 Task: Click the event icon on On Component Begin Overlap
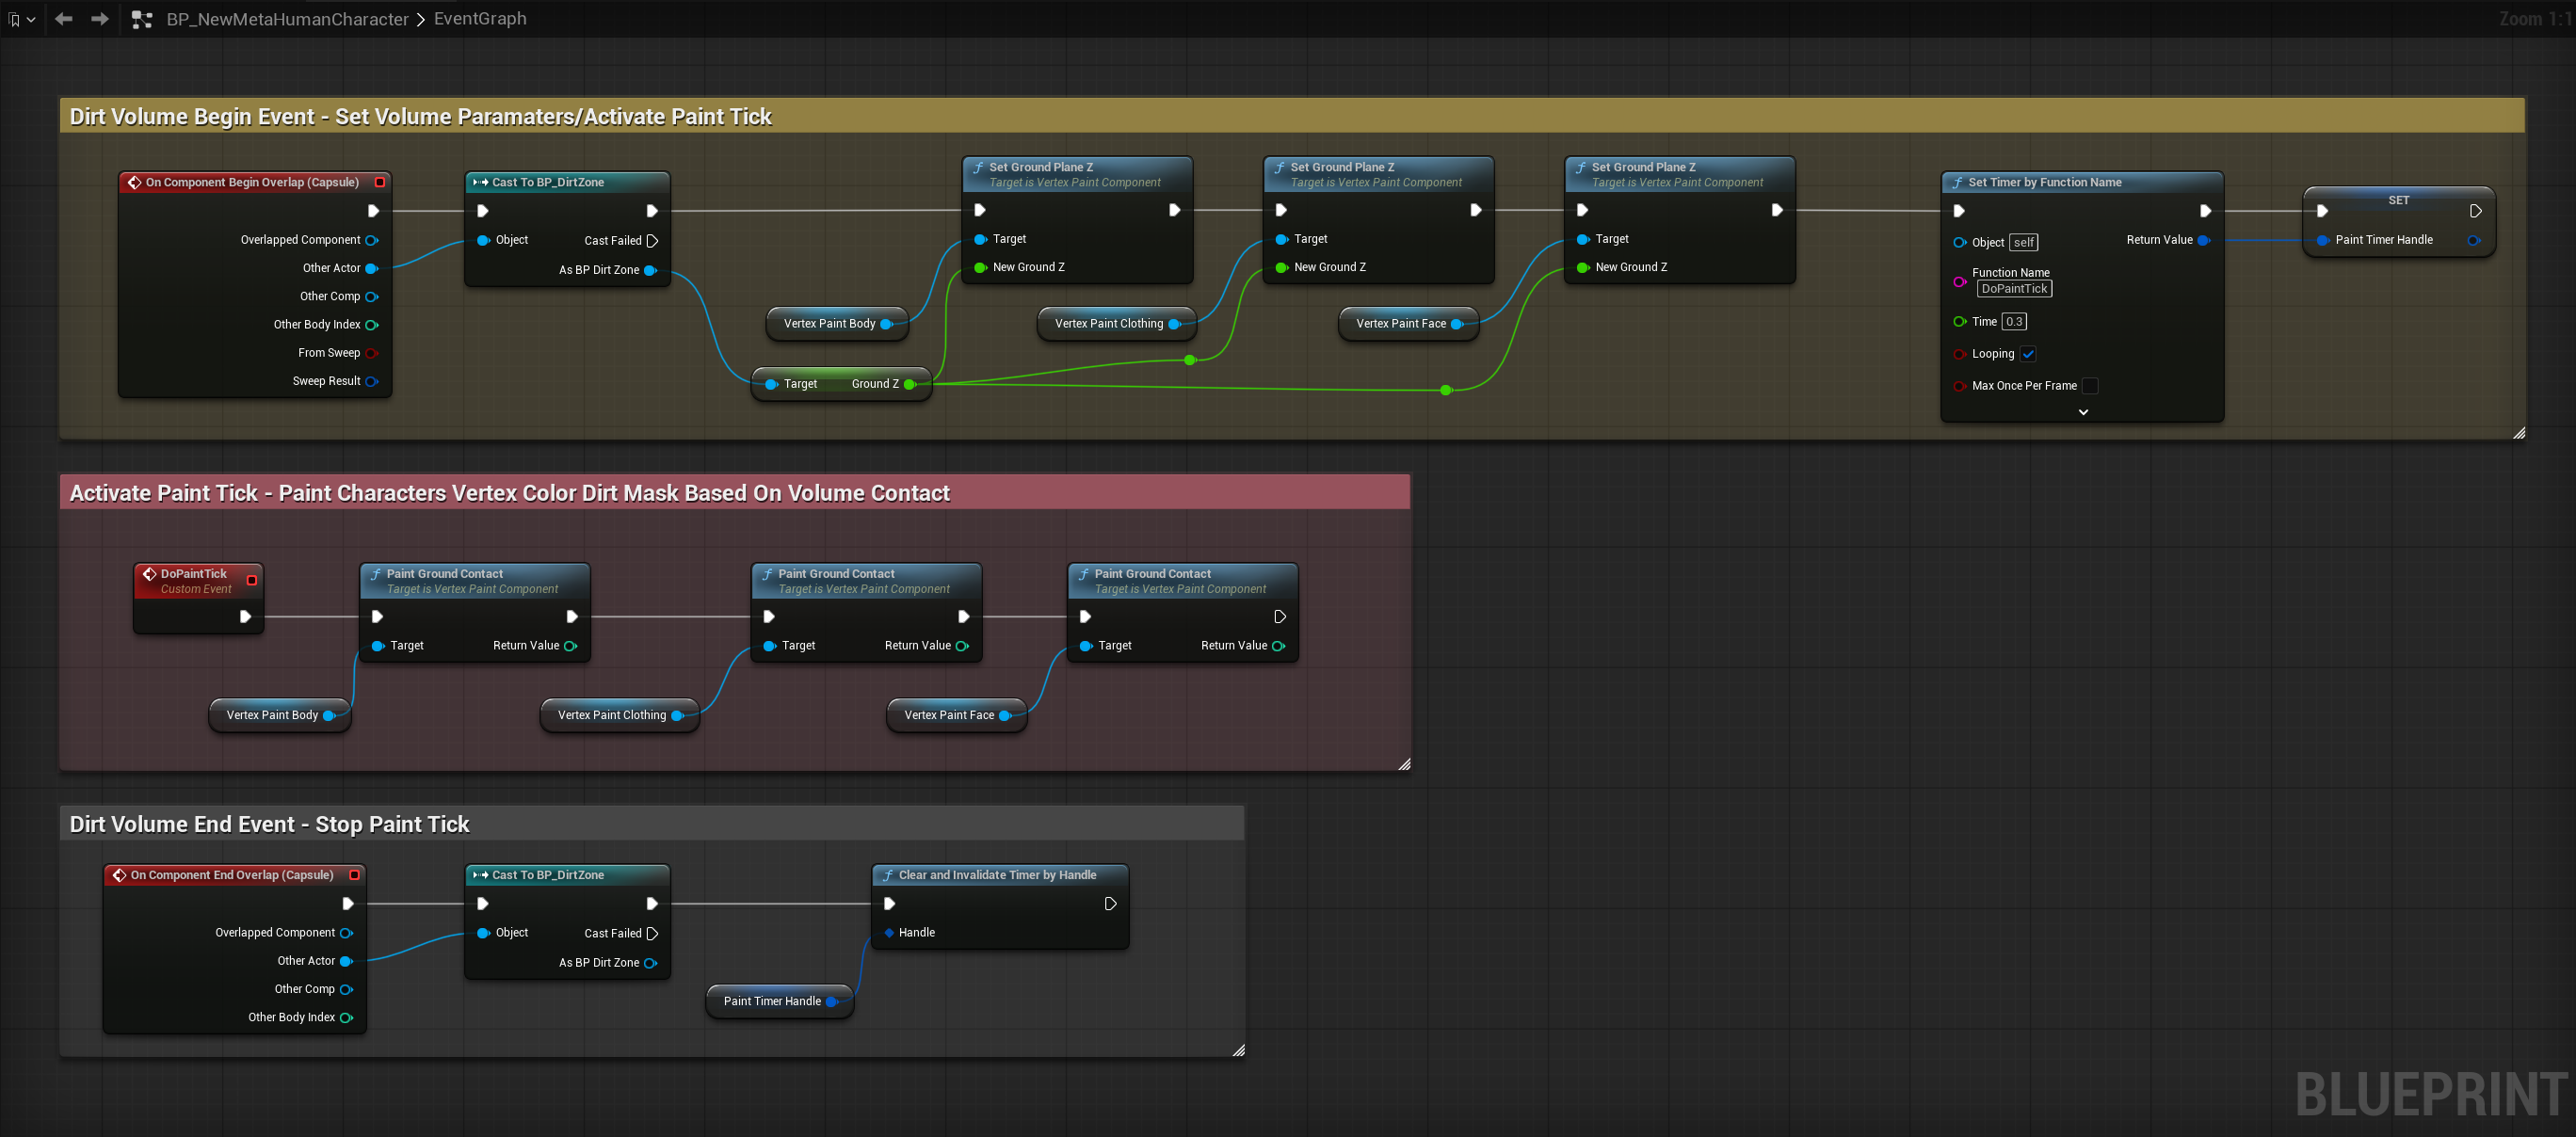coord(136,182)
